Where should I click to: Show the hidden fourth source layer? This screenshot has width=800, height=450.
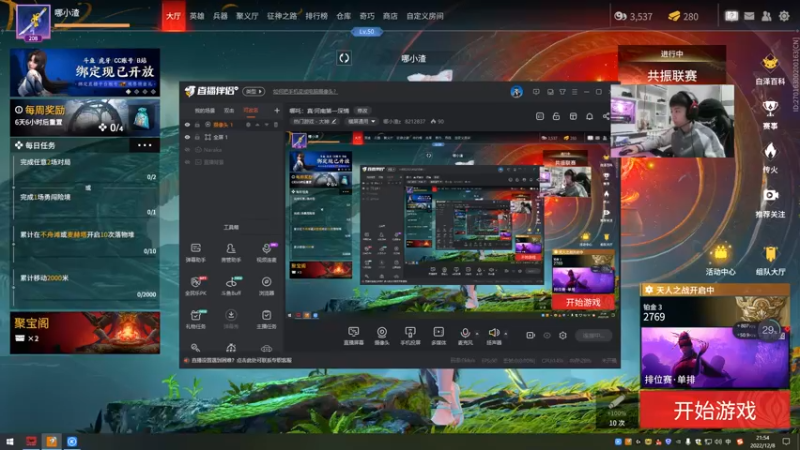click(187, 162)
